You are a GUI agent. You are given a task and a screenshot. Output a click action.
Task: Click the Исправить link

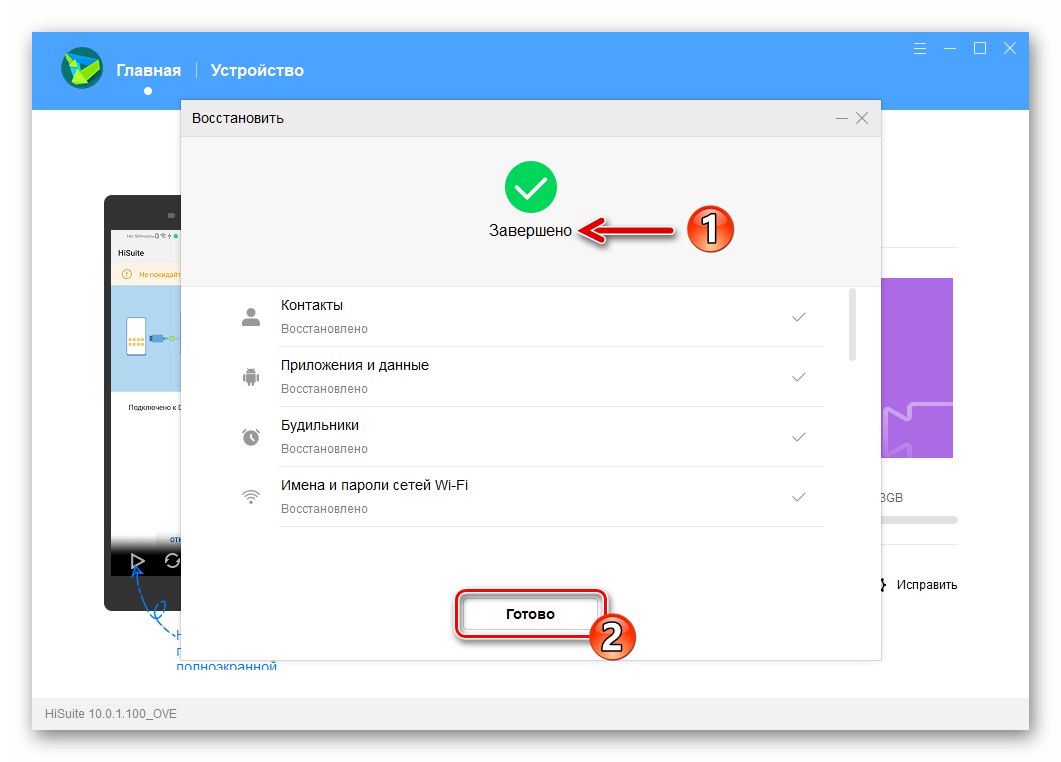(926, 585)
